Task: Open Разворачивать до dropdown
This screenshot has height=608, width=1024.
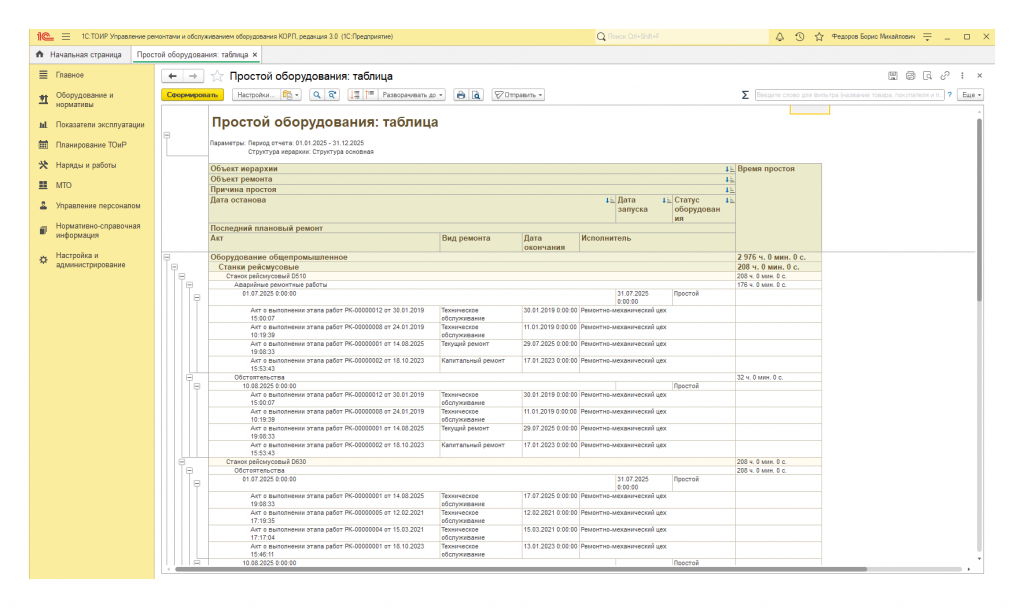Action: pyautogui.click(x=412, y=95)
